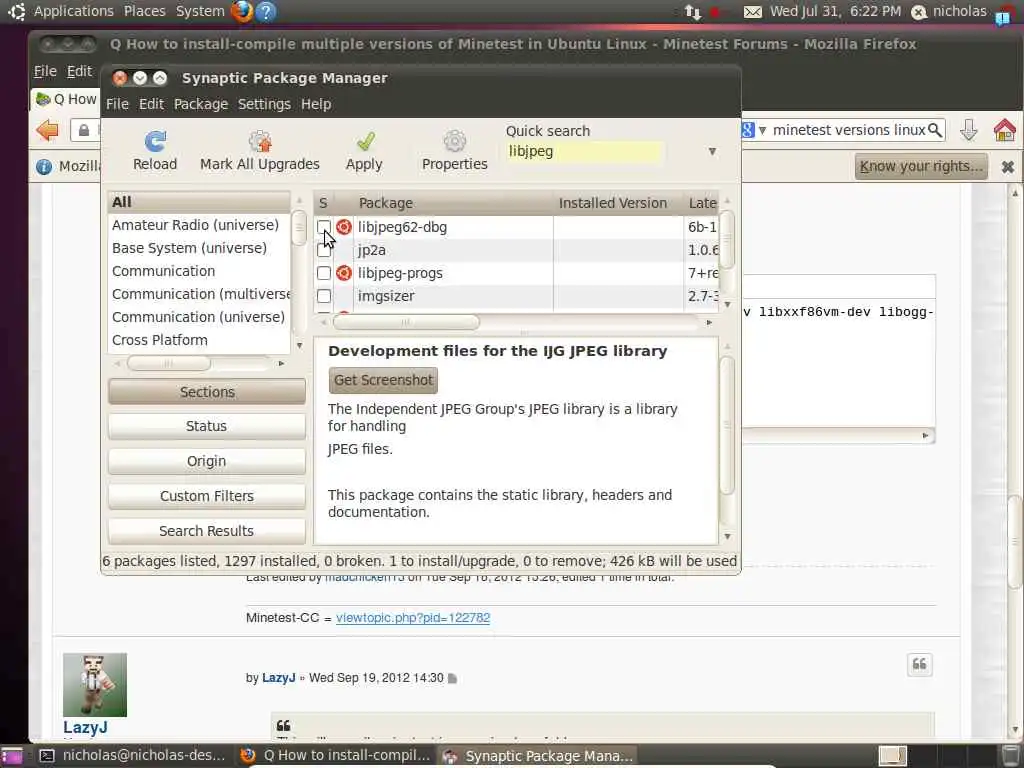Open the Applications menu in top panel
The width and height of the screenshot is (1024, 768).
(x=74, y=11)
